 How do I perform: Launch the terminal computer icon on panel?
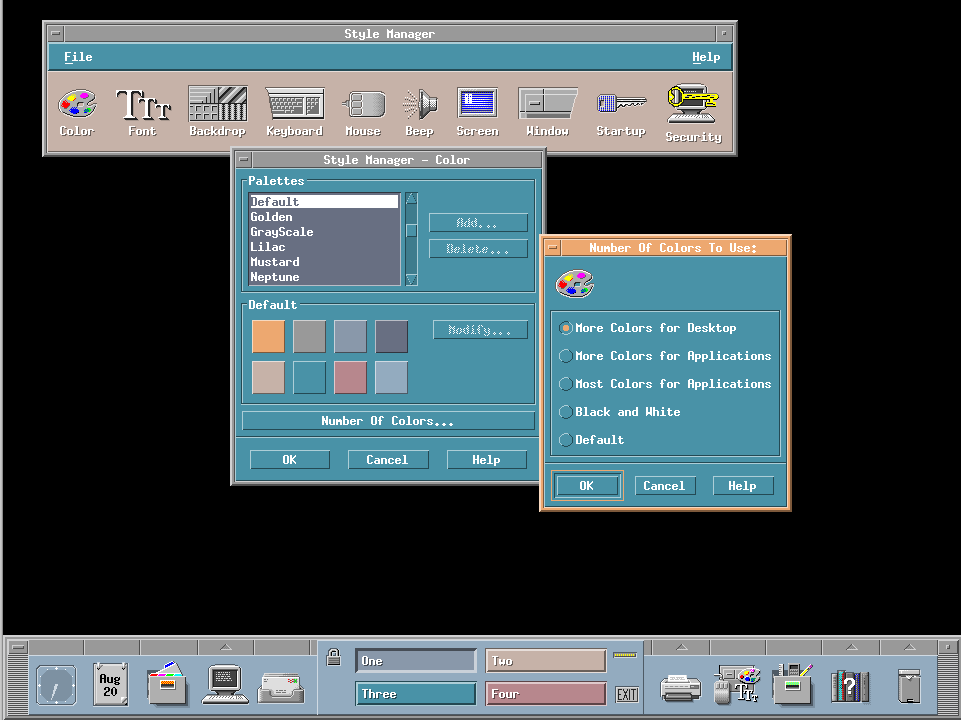pos(224,684)
